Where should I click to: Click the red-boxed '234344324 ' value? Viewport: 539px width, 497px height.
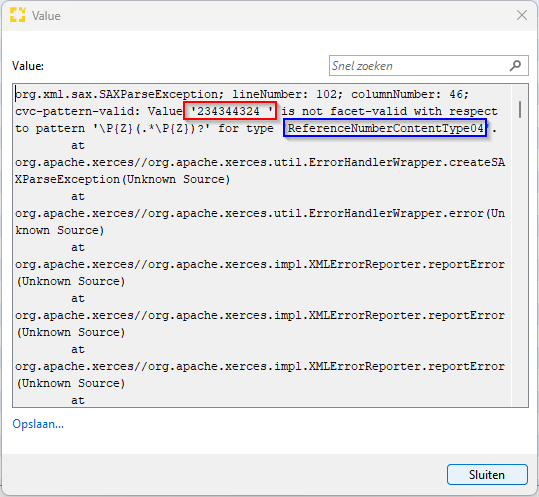[230, 111]
